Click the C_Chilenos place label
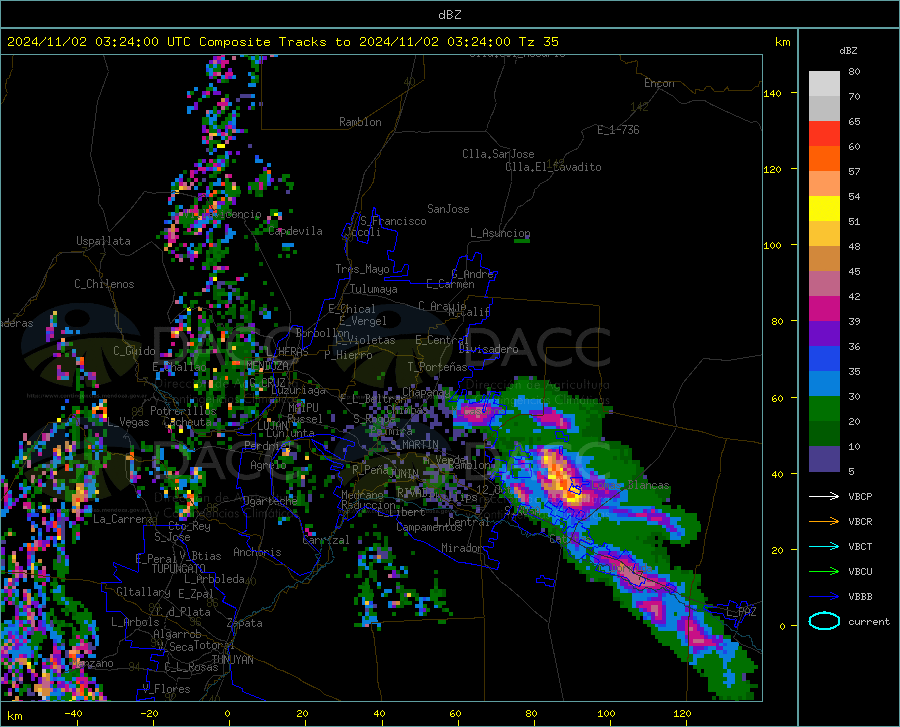900x727 pixels. (104, 284)
